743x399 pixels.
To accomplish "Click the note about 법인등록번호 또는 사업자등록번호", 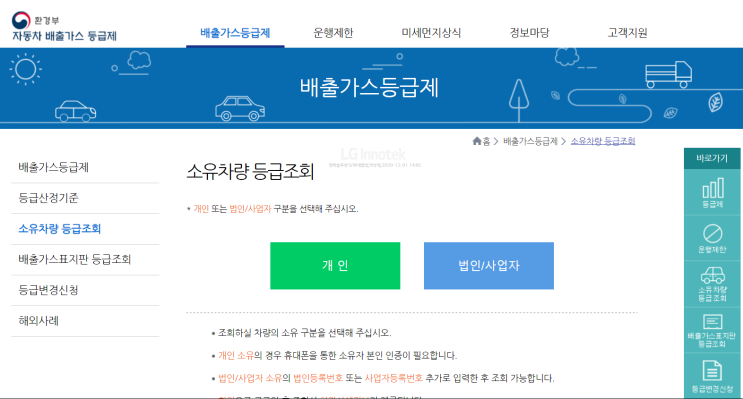I will coord(386,378).
